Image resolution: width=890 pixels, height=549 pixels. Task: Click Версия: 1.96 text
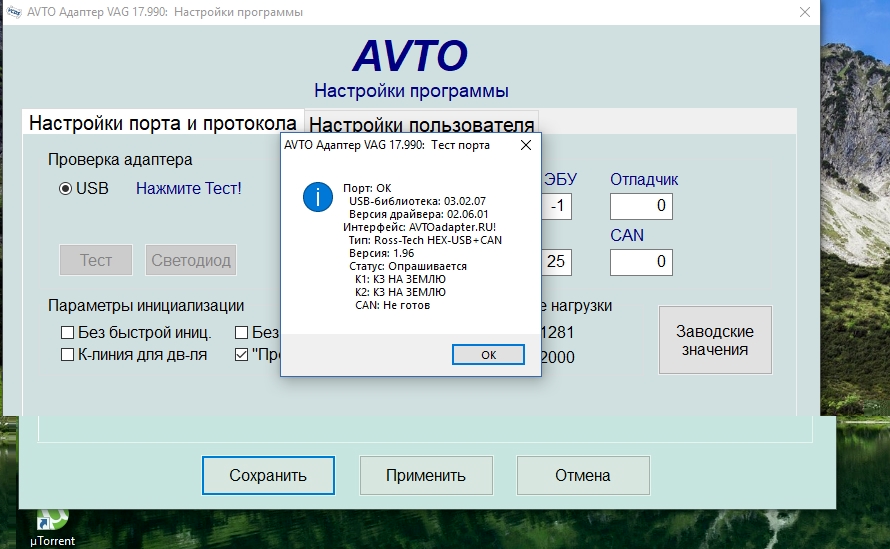click(381, 253)
